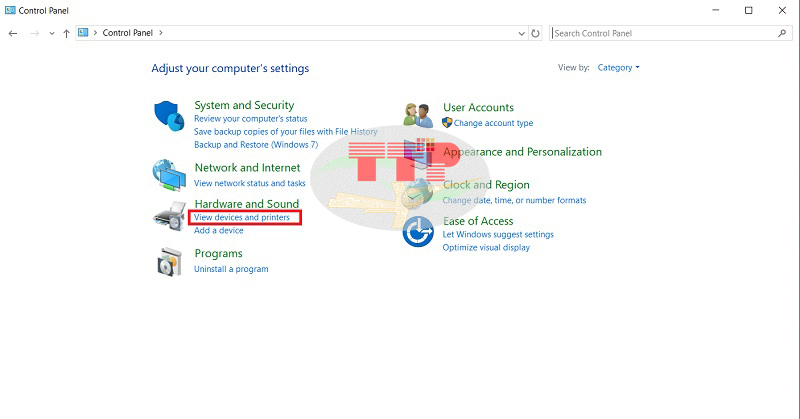This screenshot has height=419, width=800.
Task: Open the User Accounts people icon
Action: [x=418, y=115]
